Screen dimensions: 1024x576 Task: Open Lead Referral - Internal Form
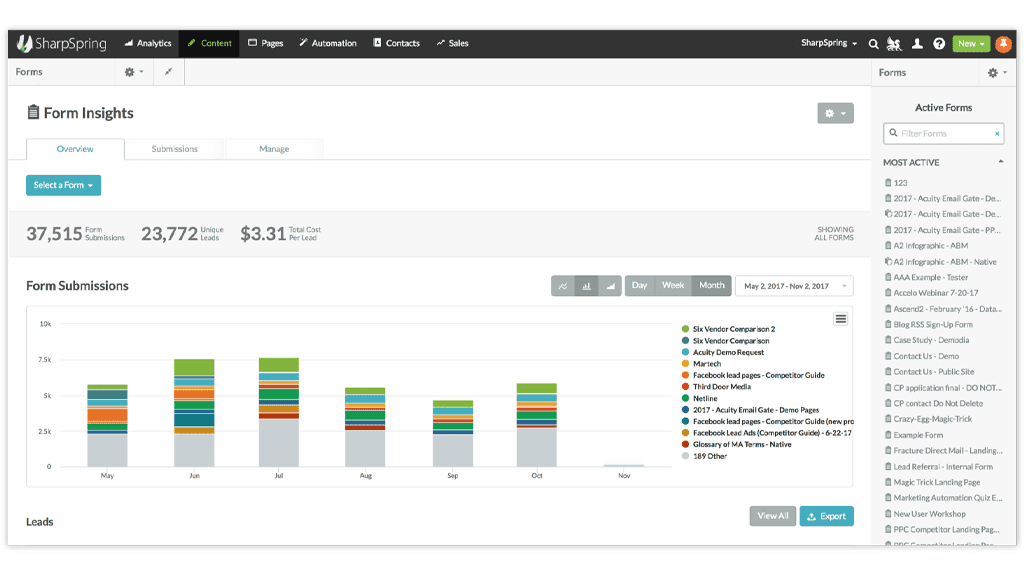point(938,467)
